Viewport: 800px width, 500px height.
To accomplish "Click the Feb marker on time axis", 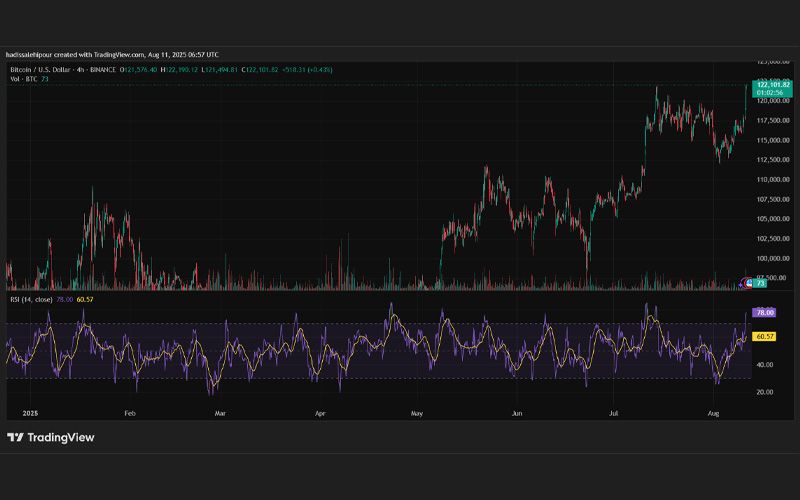I will (130, 413).
